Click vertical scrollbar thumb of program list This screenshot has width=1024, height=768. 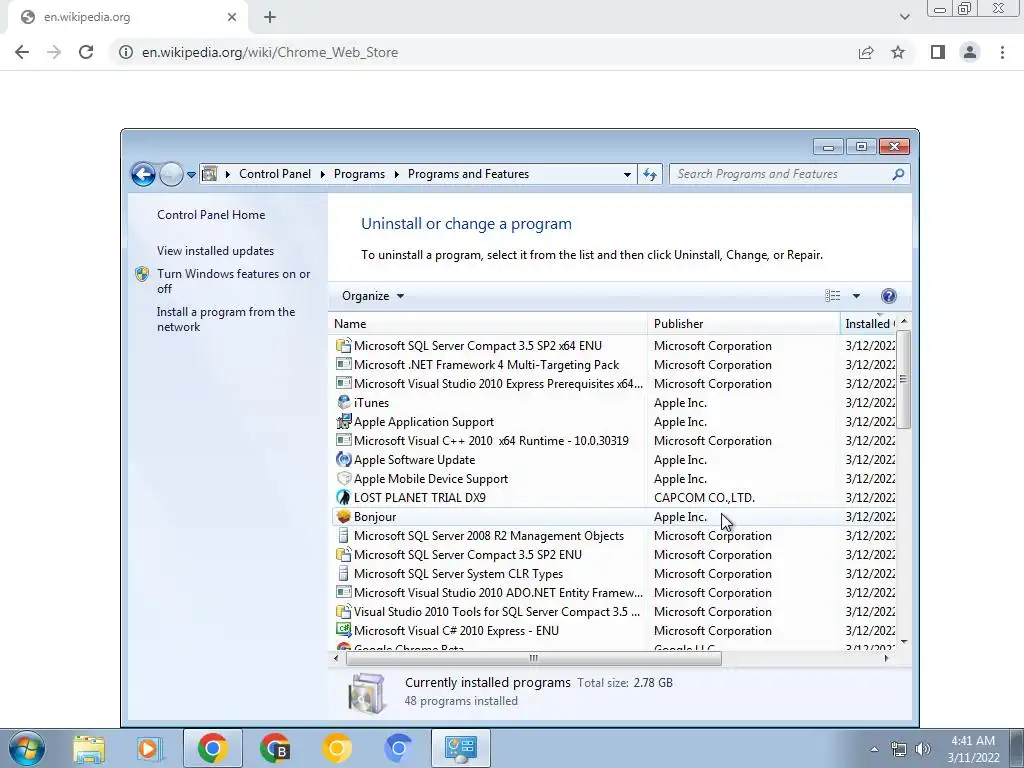pyautogui.click(x=904, y=379)
